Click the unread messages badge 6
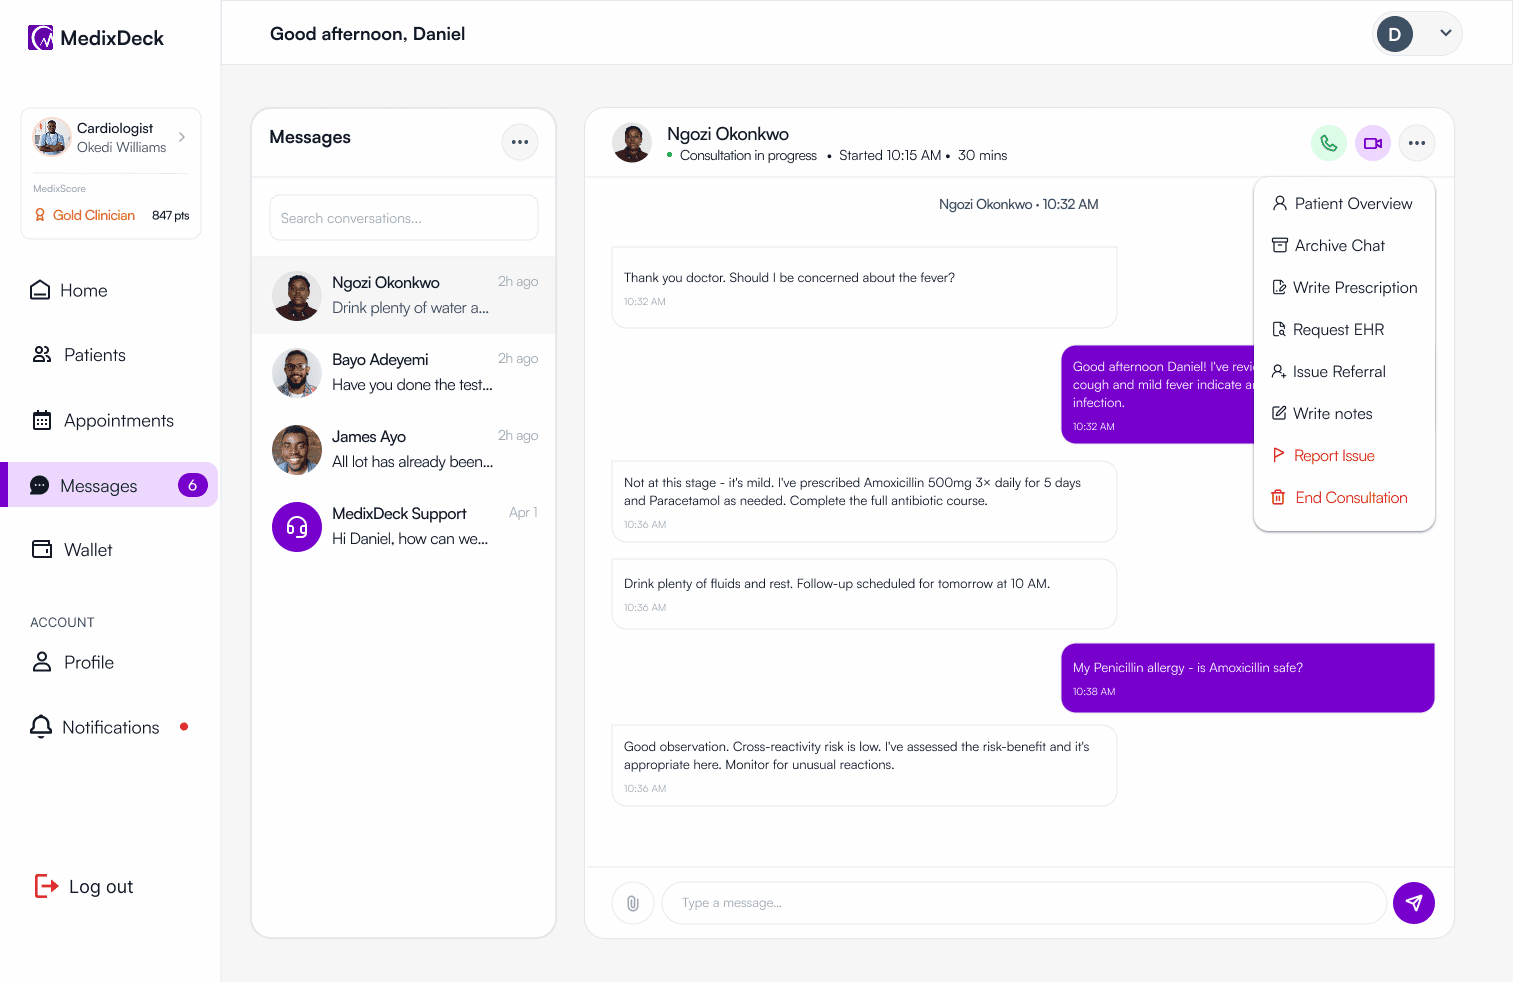This screenshot has width=1513, height=982. coord(192,485)
